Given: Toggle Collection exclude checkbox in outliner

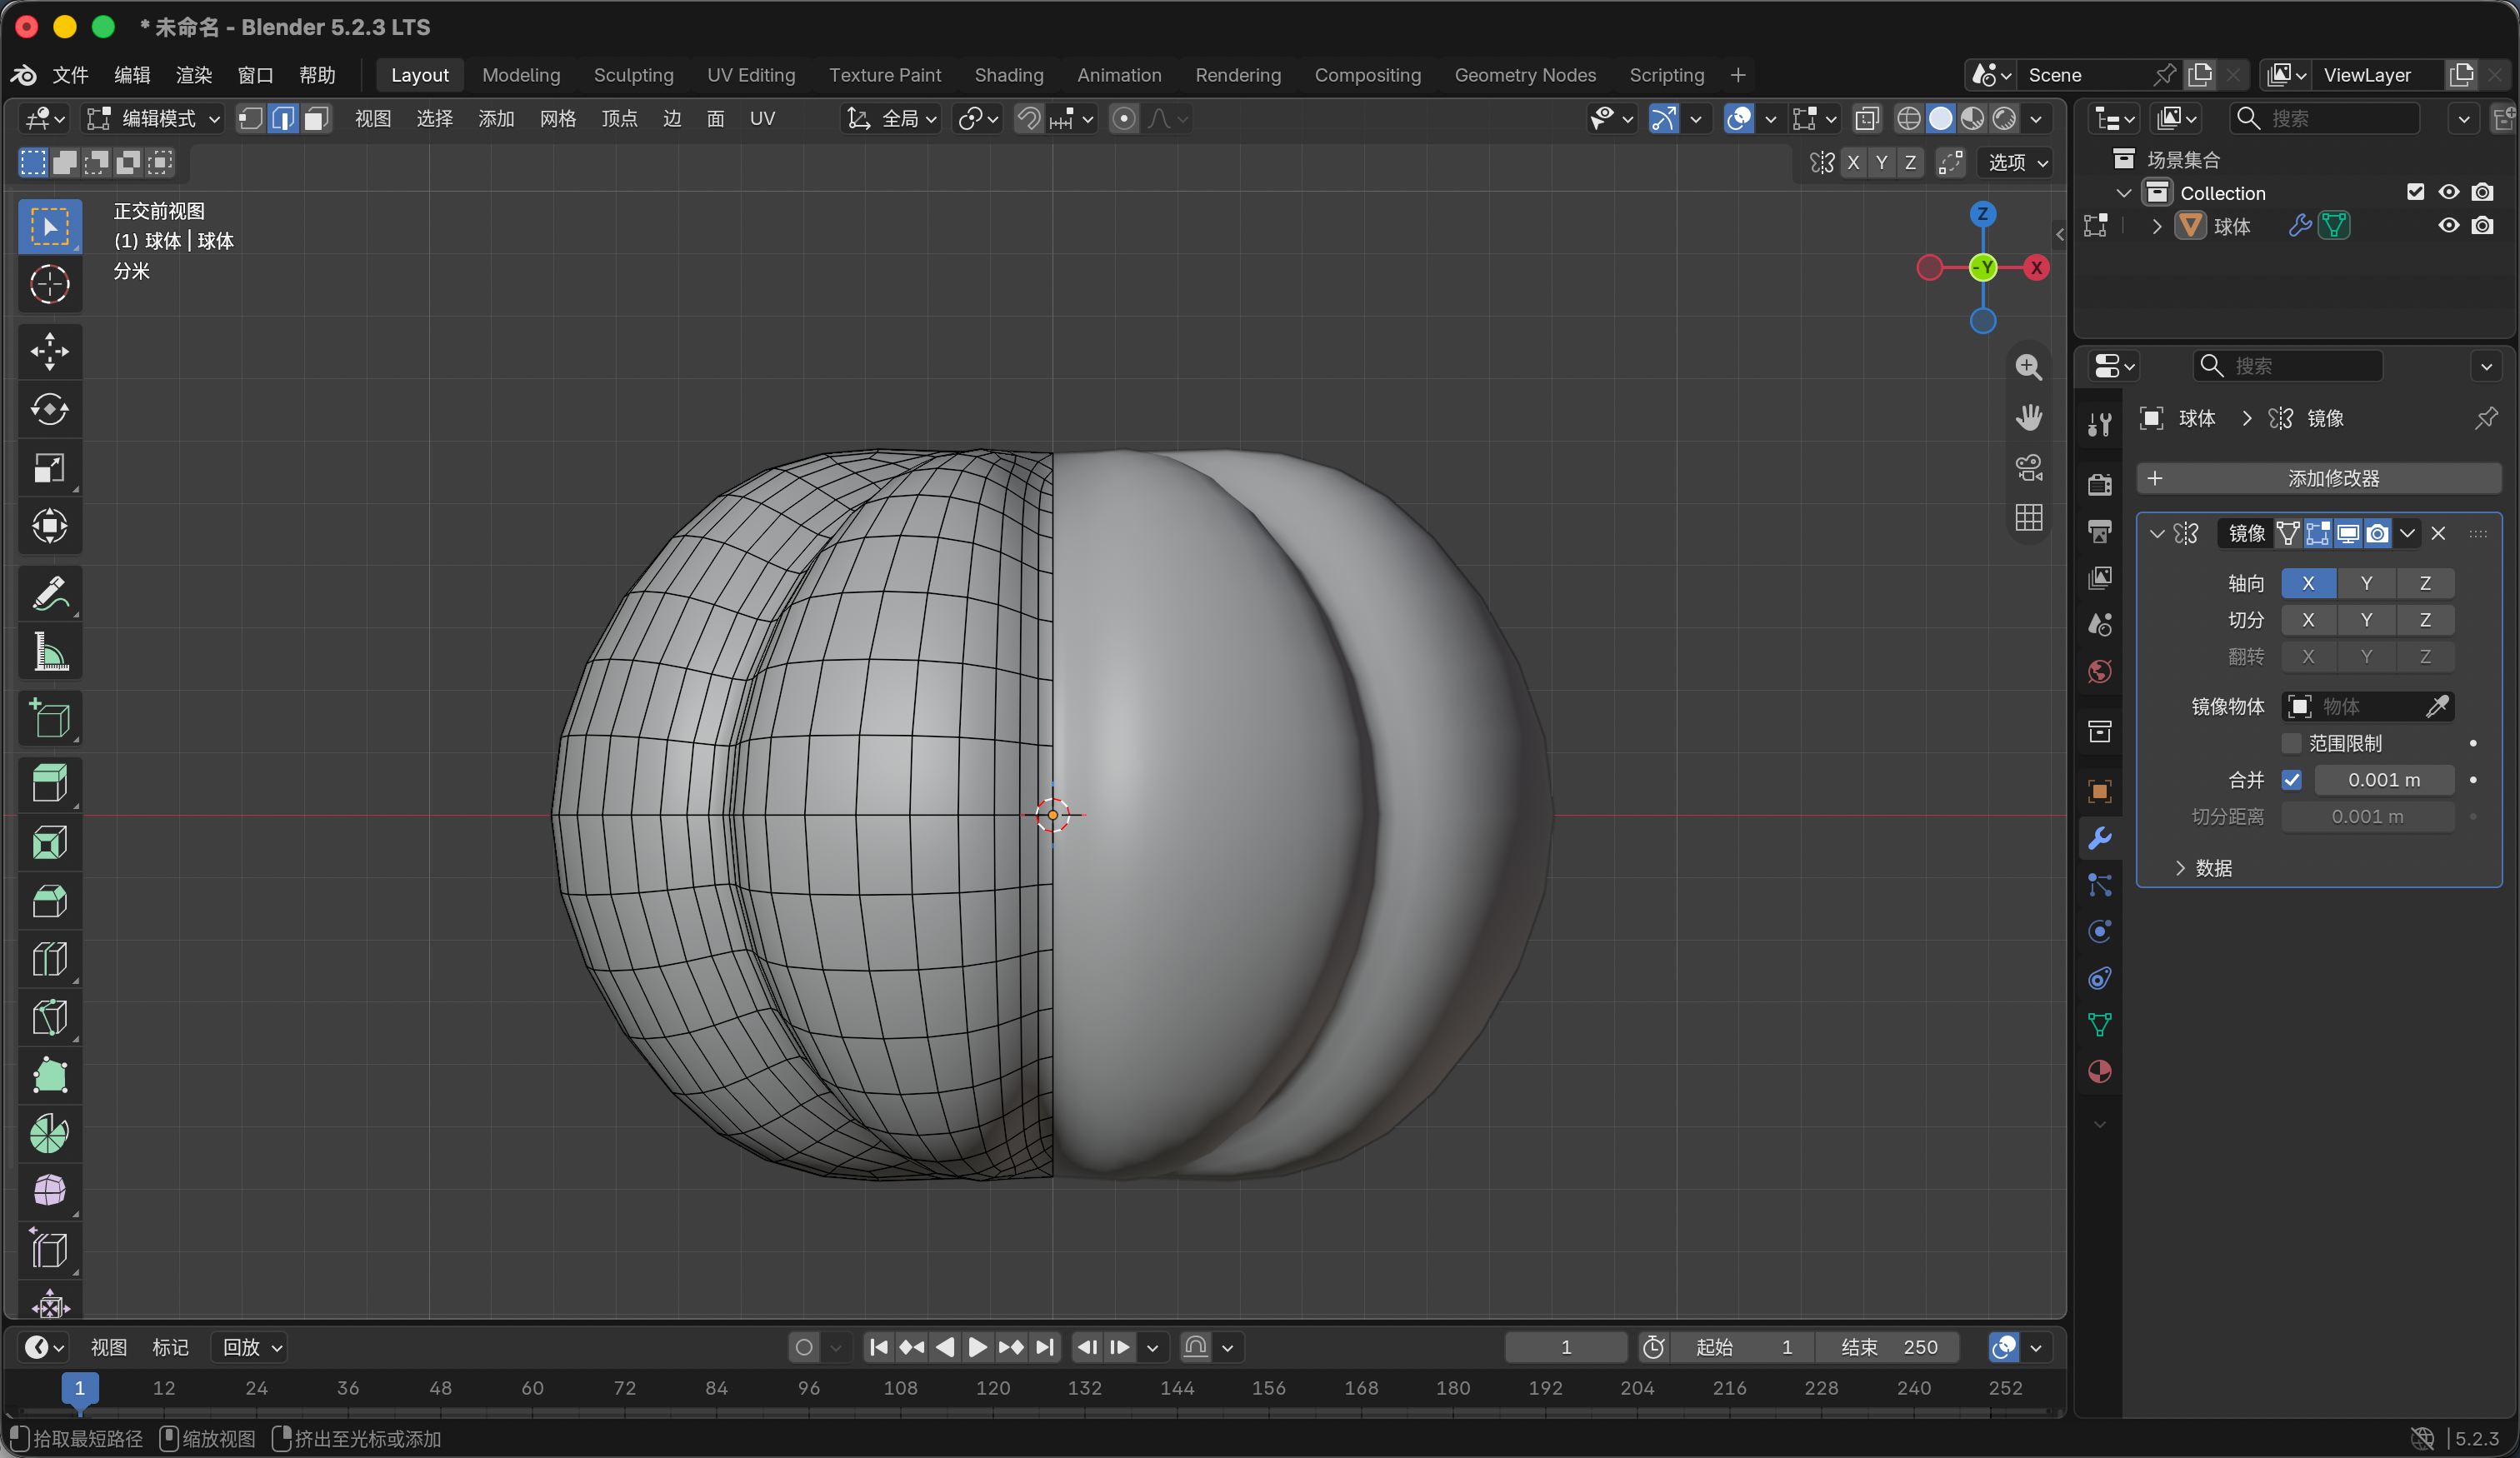Looking at the screenshot, I should [2415, 192].
